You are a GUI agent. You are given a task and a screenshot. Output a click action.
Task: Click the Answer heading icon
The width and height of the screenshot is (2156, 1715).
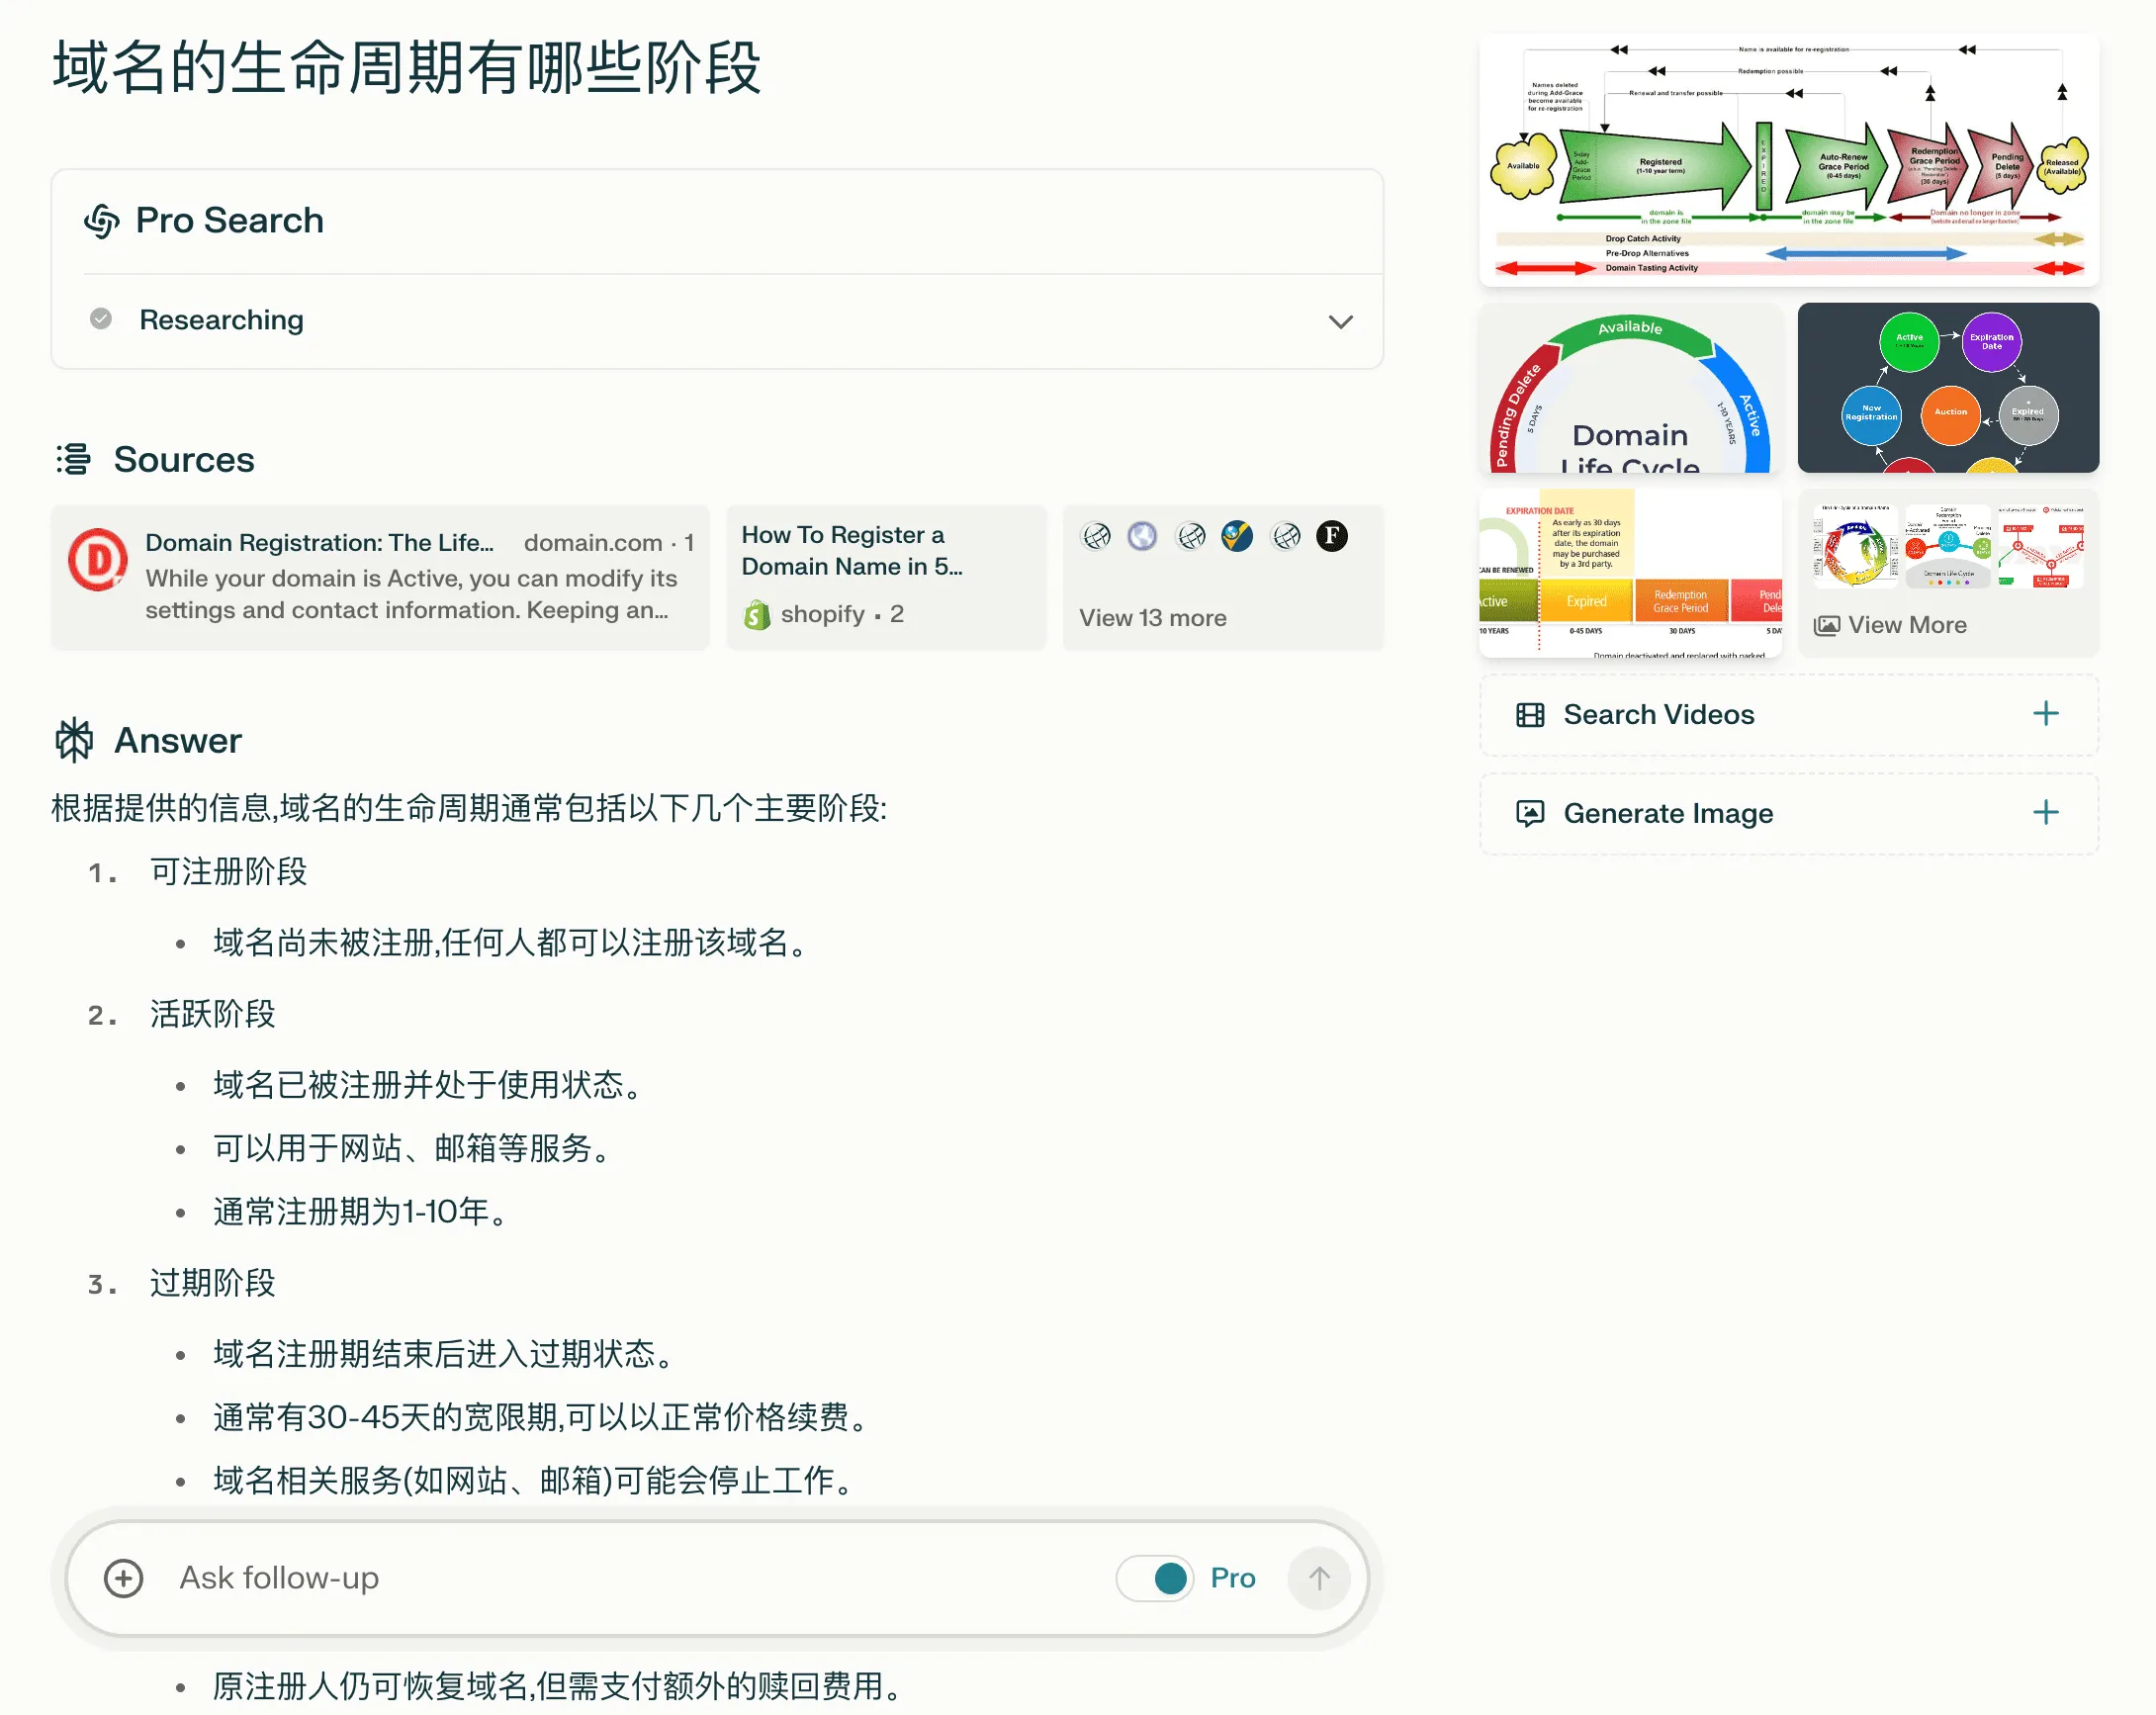[x=74, y=740]
